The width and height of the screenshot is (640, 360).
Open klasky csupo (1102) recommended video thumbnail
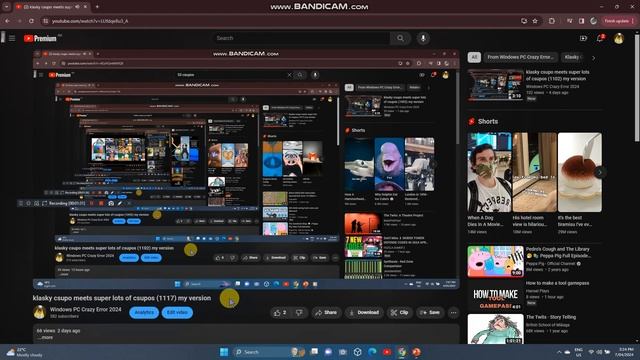(x=495, y=85)
